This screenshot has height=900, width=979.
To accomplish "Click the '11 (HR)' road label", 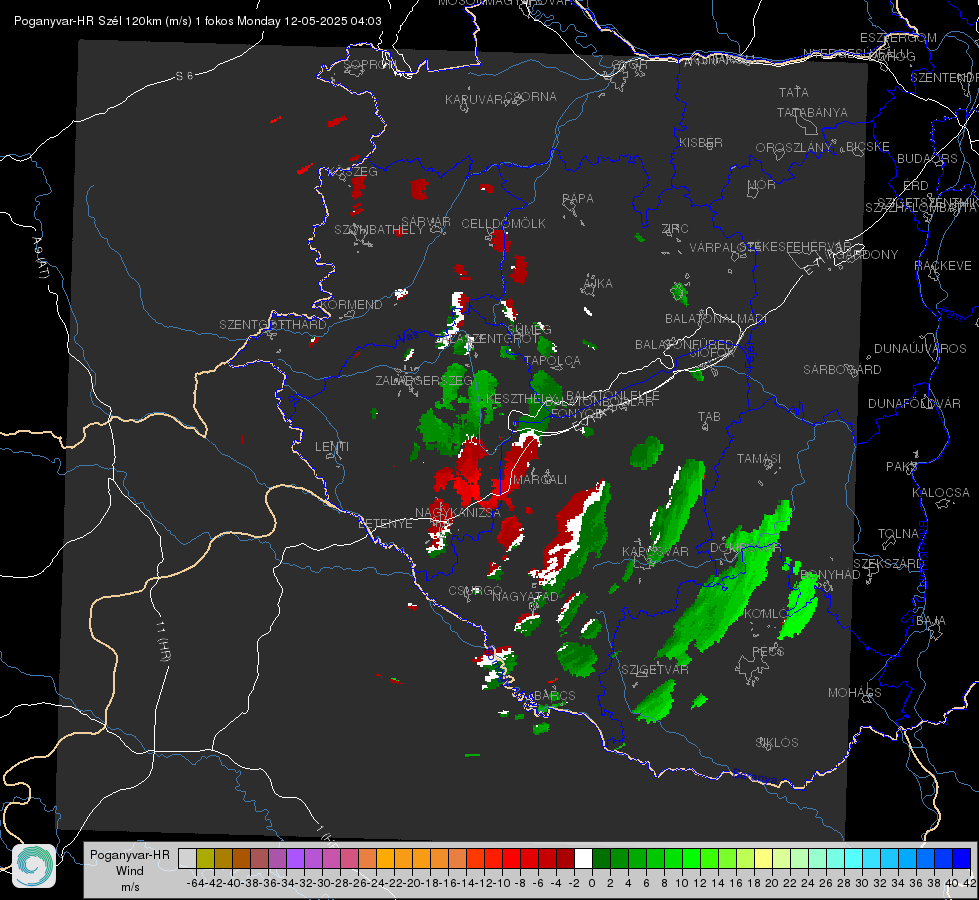I will click(x=163, y=641).
